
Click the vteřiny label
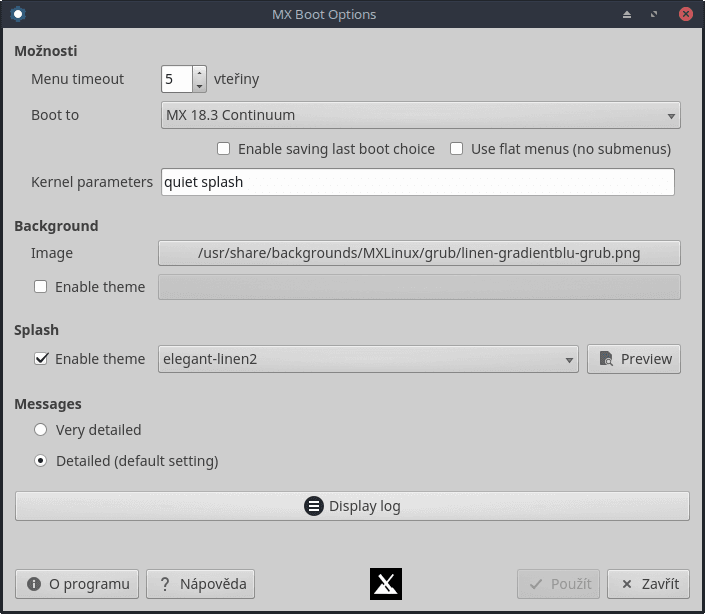[x=236, y=79]
